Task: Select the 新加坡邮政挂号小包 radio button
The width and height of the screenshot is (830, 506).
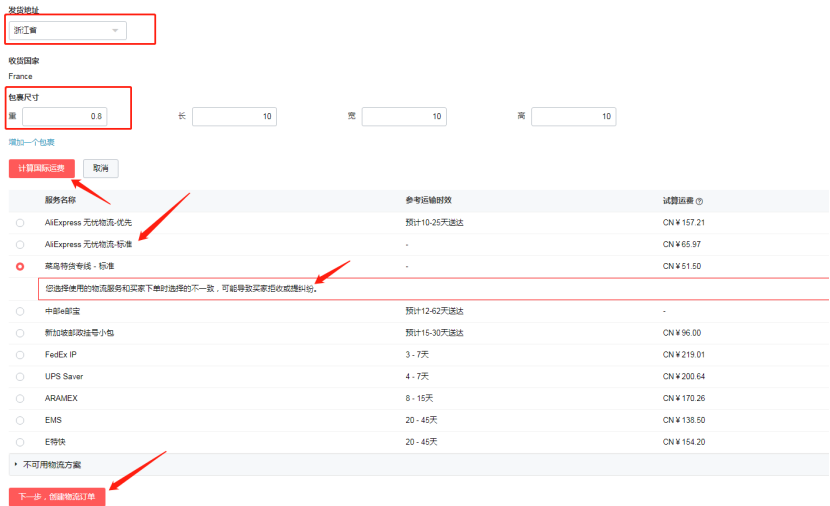Action: [x=20, y=333]
